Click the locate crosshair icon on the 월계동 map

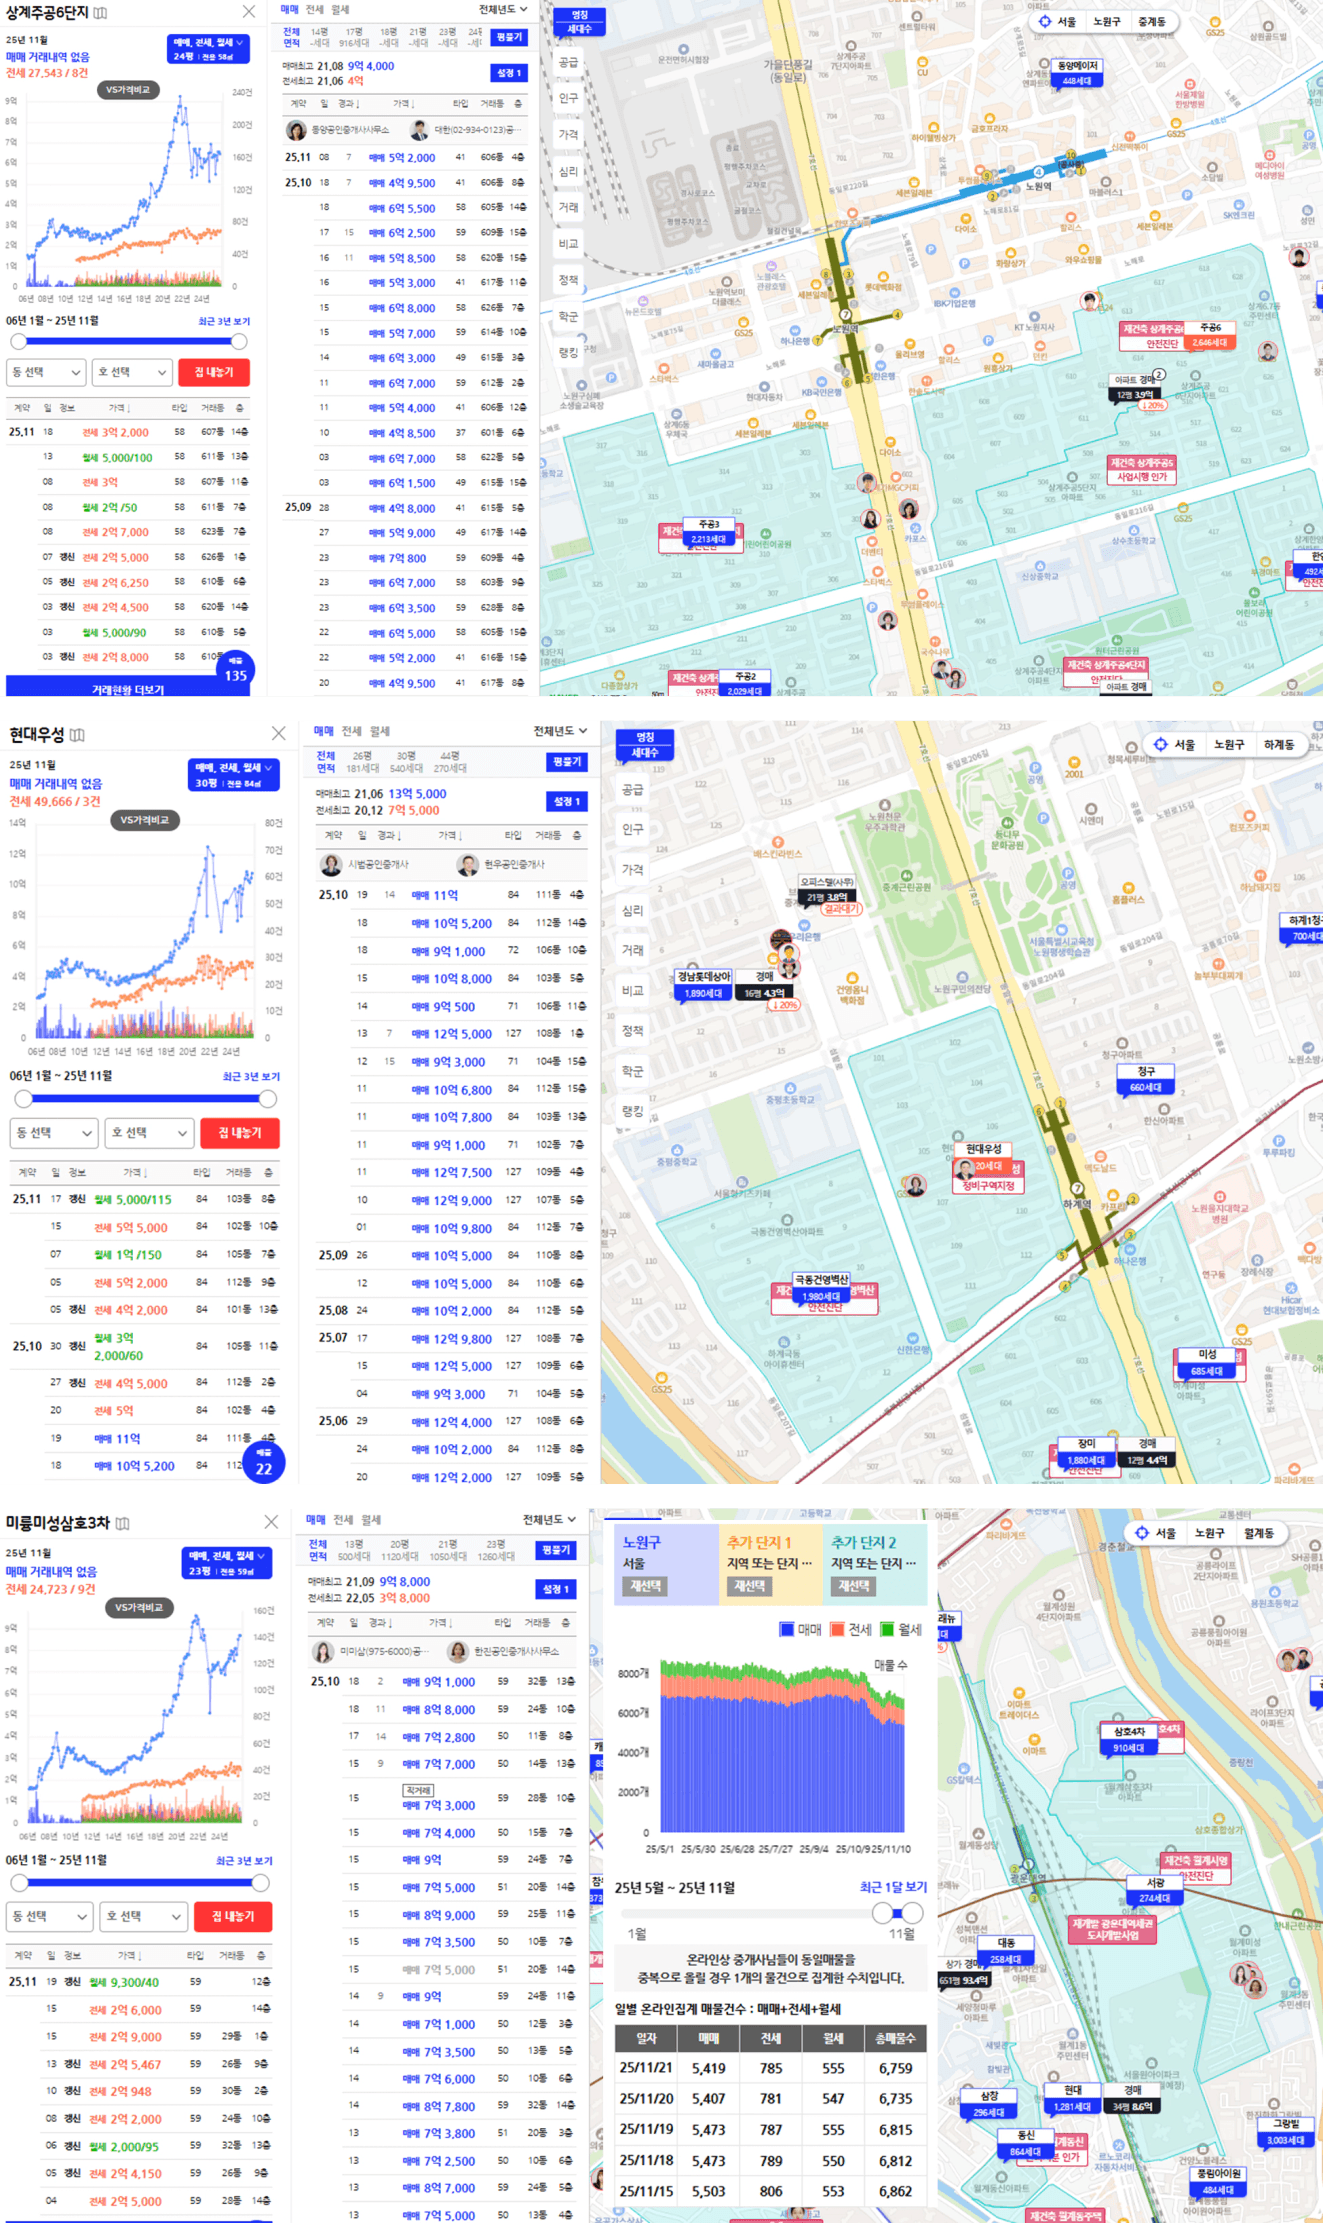click(x=1141, y=1533)
